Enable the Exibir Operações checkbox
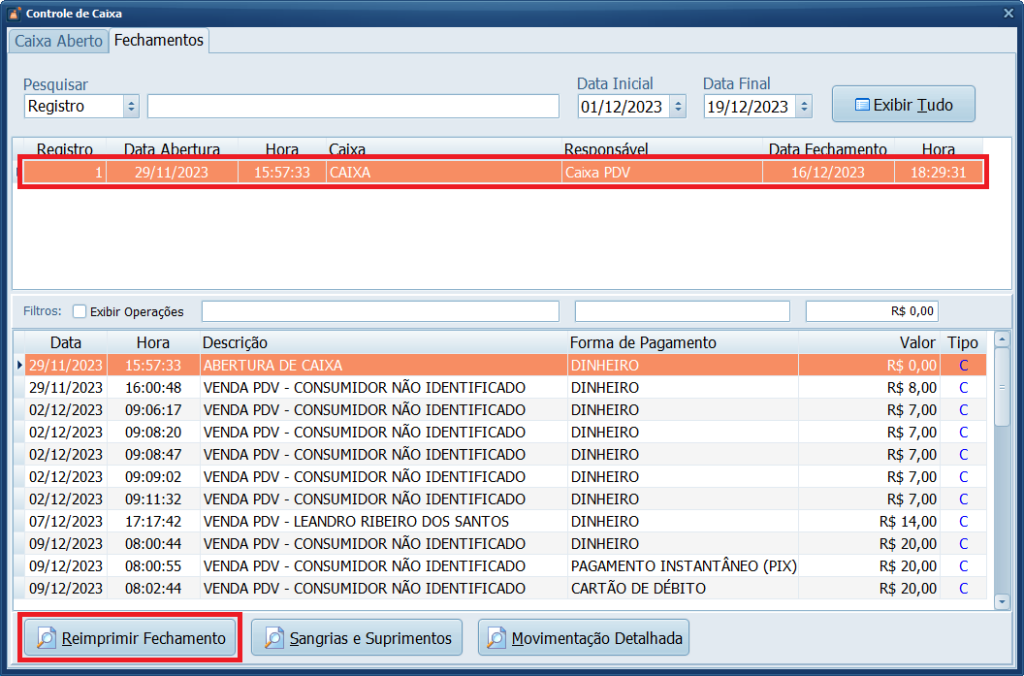The width and height of the screenshot is (1024, 676). 80,311
